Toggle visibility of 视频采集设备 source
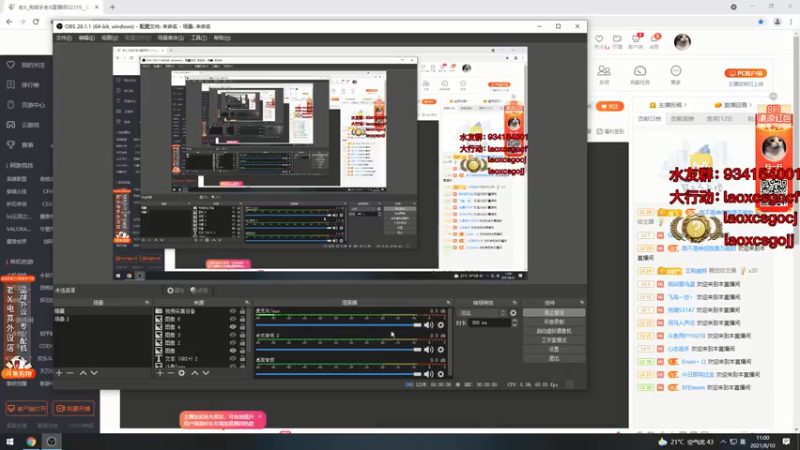Screen dimensions: 800x450 point(233,311)
